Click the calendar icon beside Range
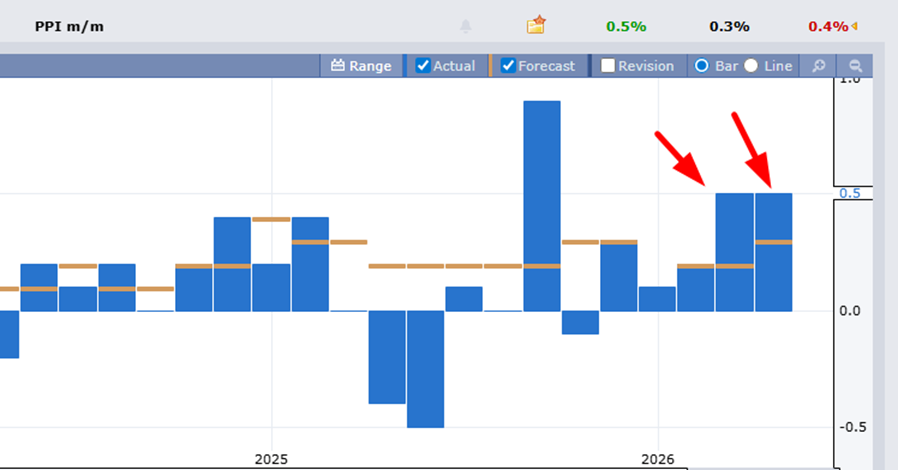 point(337,66)
